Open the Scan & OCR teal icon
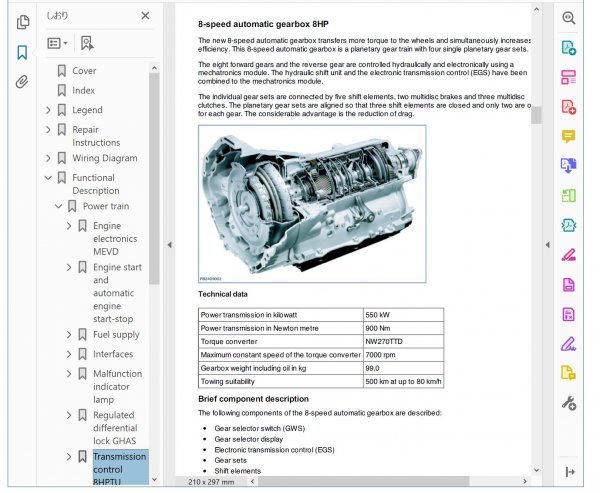The image size is (600, 493). 568,225
